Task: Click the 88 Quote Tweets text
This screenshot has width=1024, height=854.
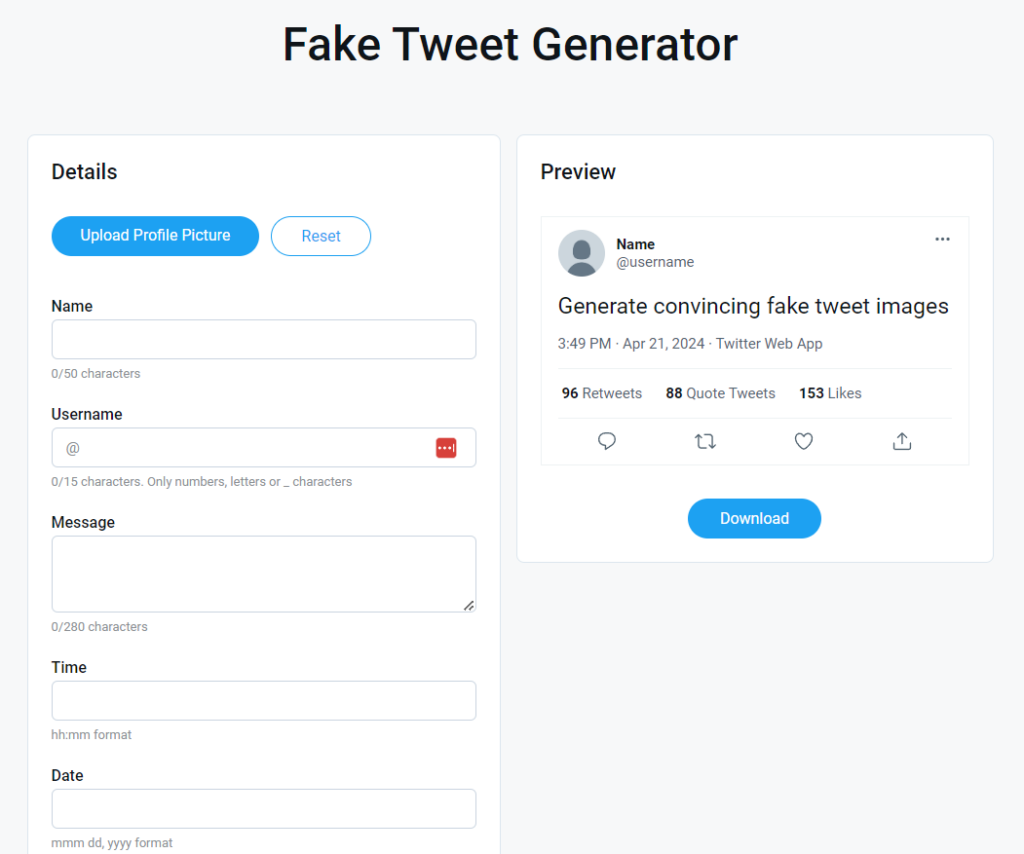Action: click(719, 393)
